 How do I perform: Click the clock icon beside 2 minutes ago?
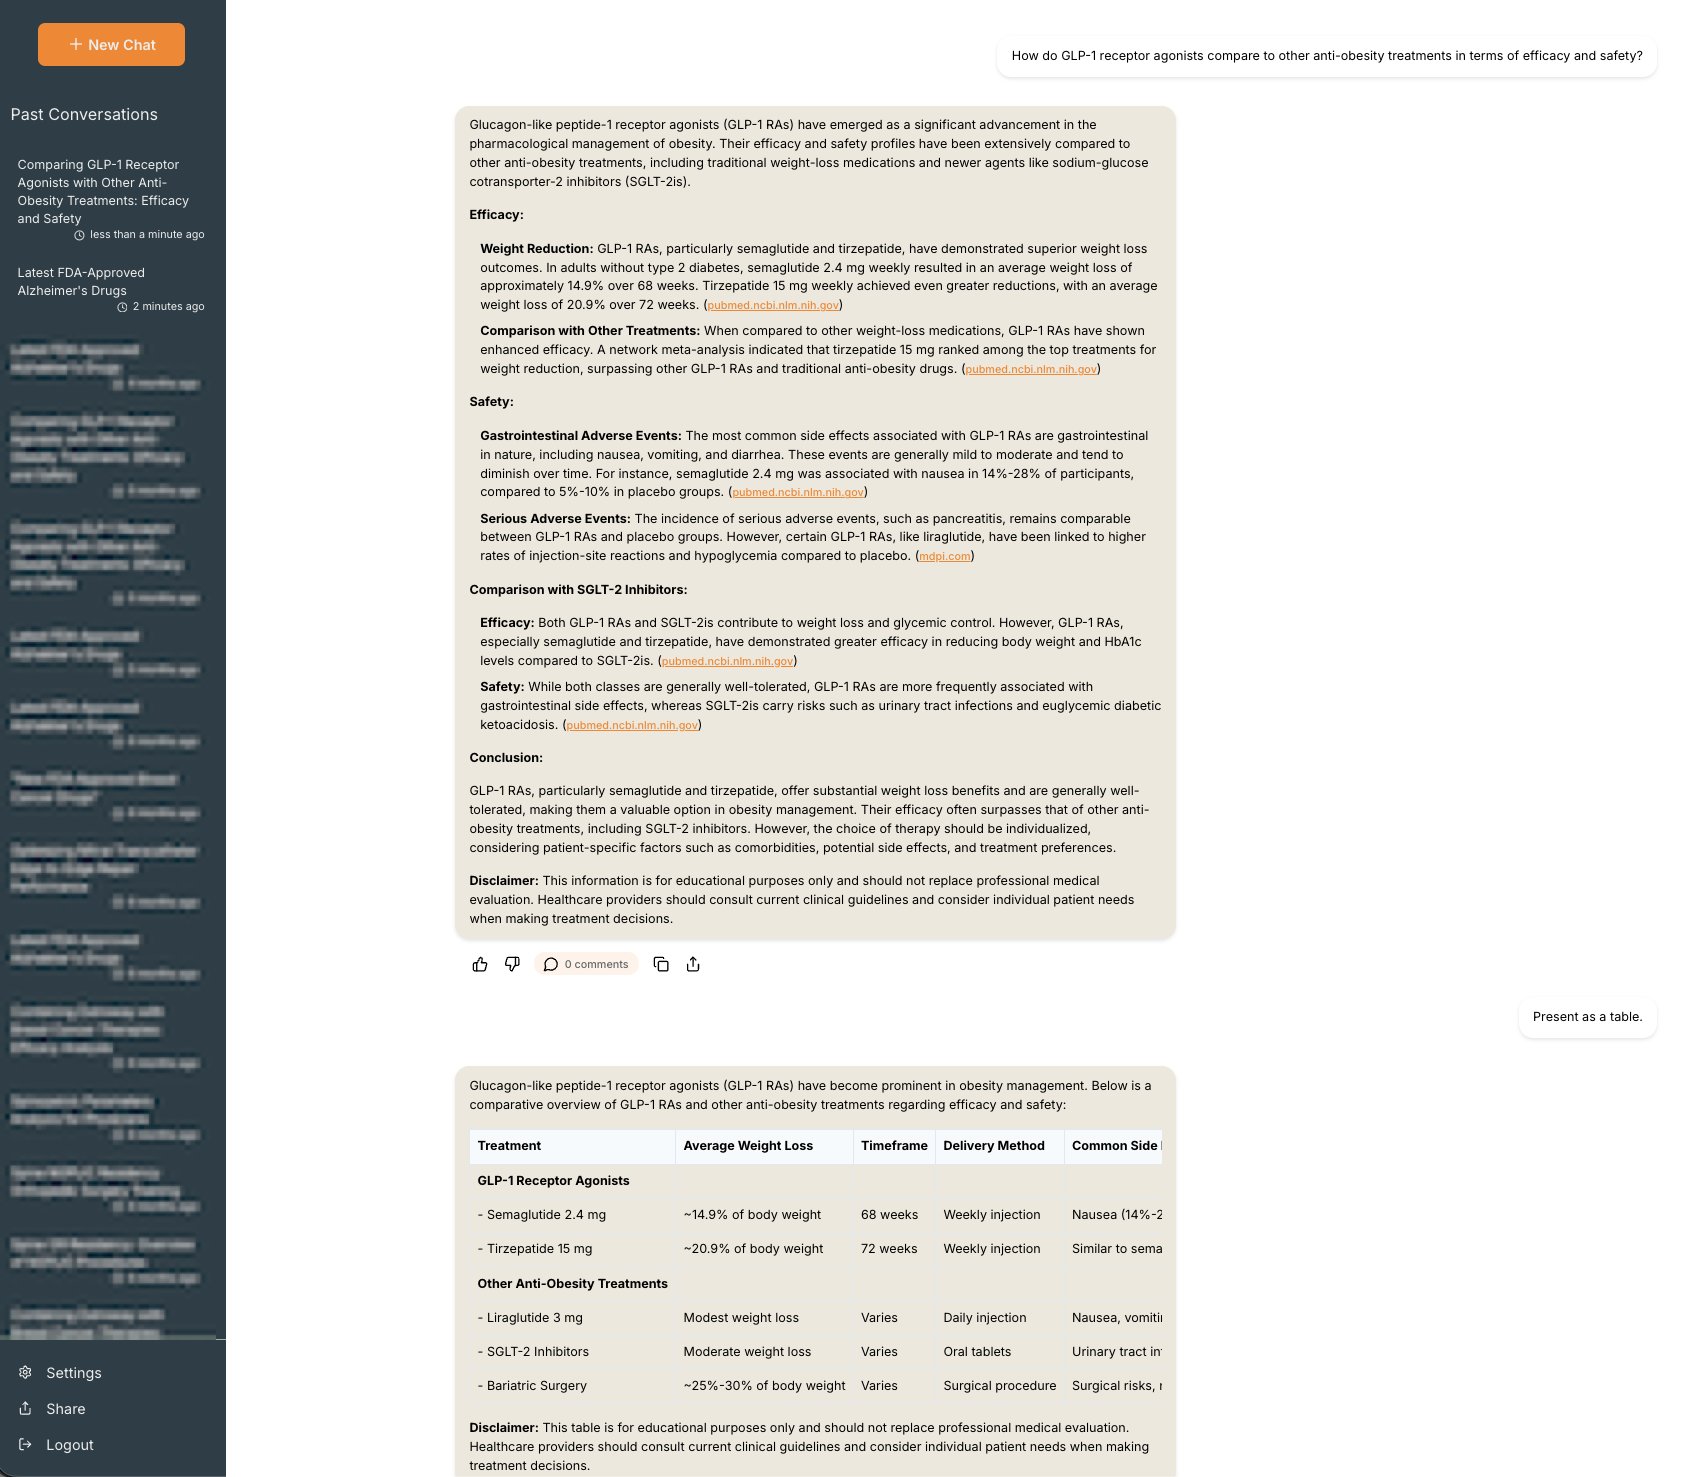(x=122, y=307)
